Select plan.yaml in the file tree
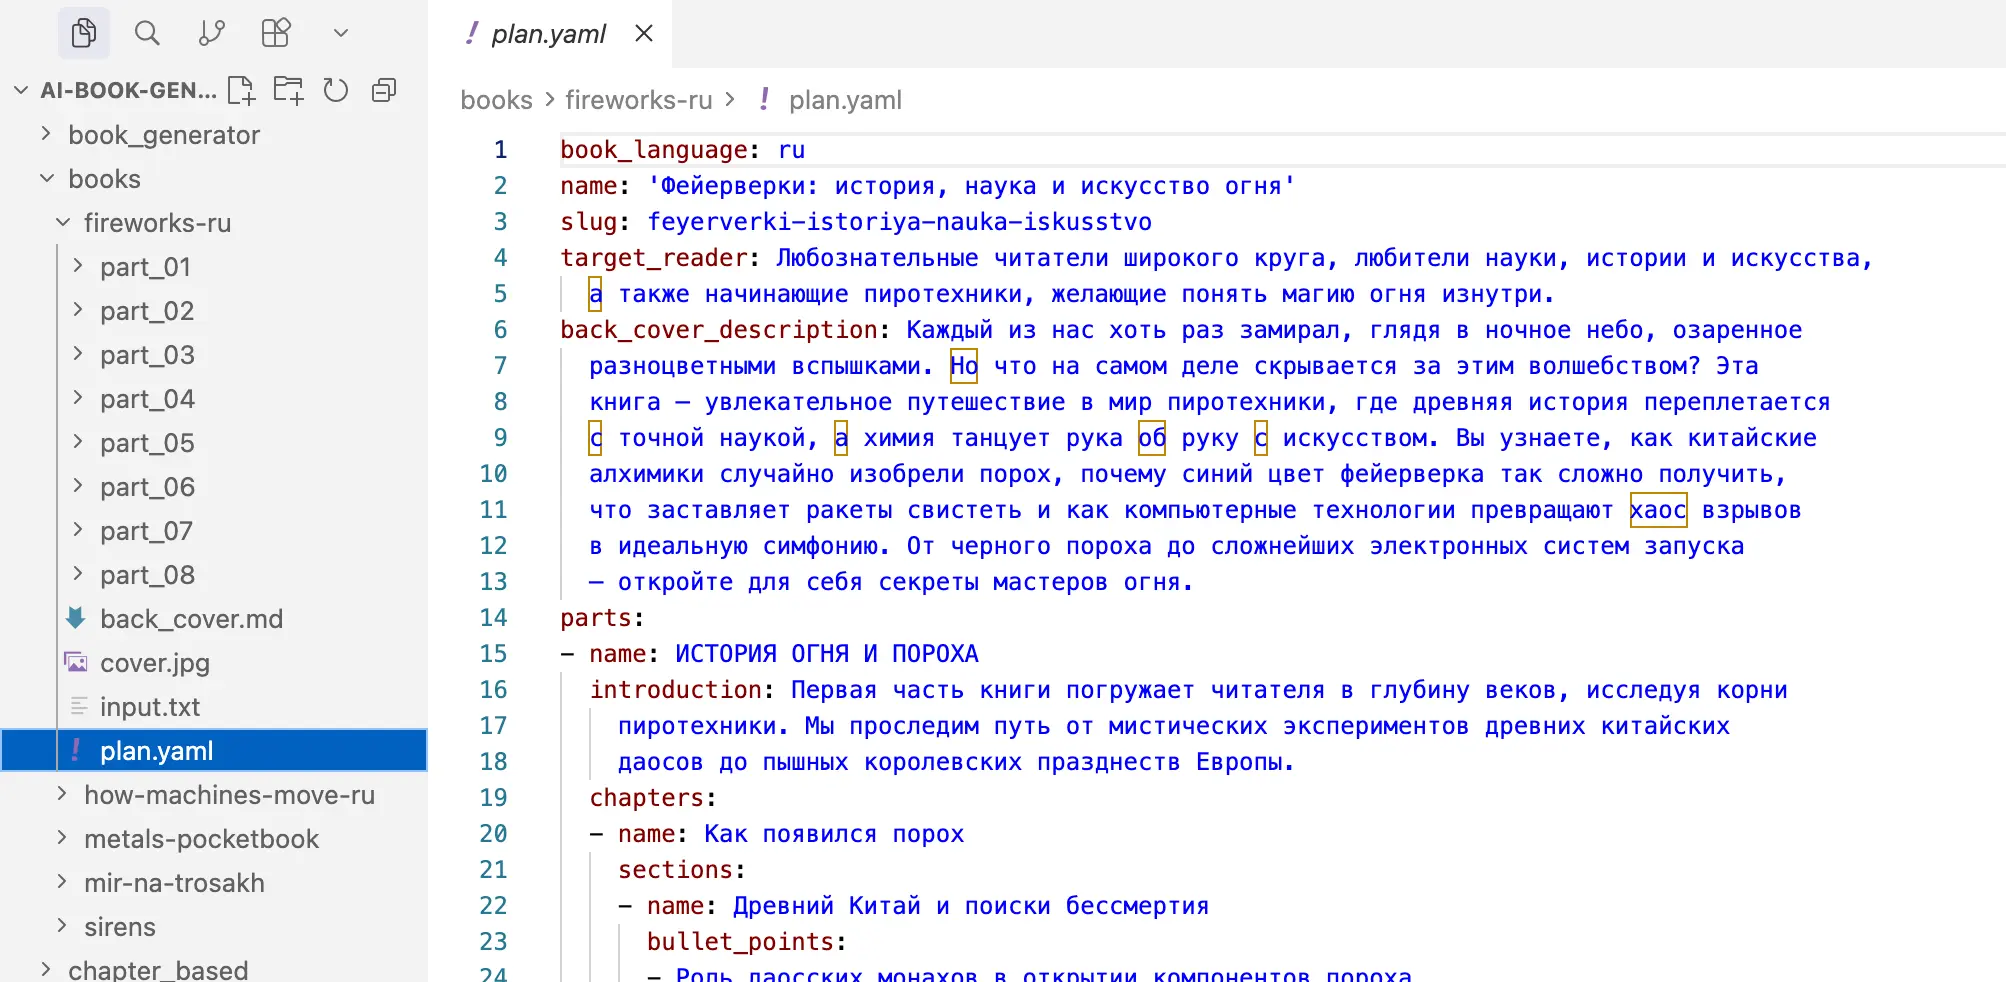This screenshot has width=2006, height=982. click(214, 751)
